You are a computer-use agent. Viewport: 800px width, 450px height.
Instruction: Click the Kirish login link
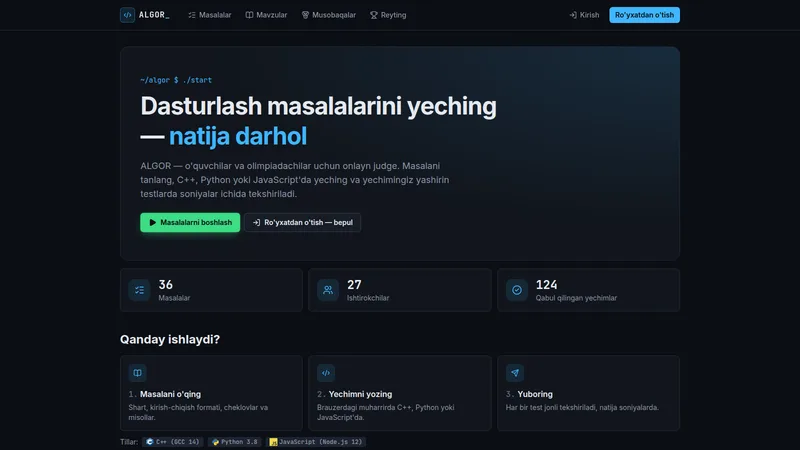click(584, 15)
